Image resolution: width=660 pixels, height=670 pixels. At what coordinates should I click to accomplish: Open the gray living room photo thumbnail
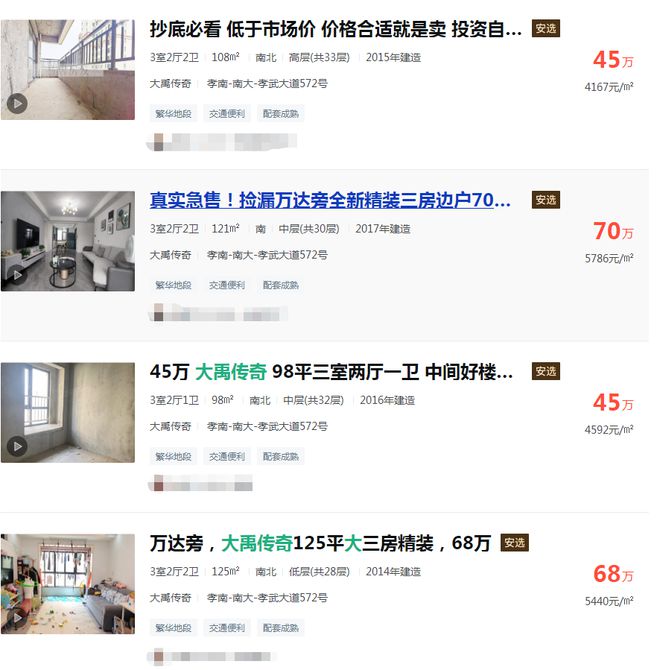pyautogui.click(x=68, y=241)
